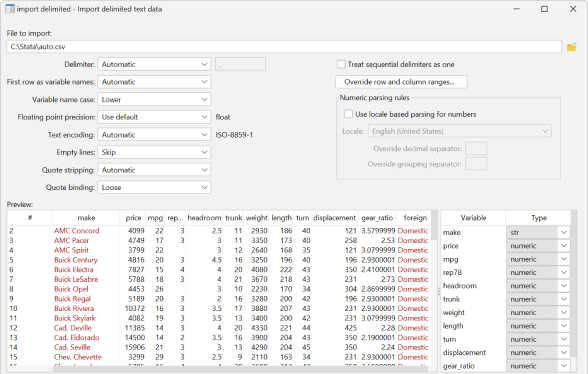The image size is (588, 374).
Task: Change the type dropdown for variable price
Action: pos(538,246)
